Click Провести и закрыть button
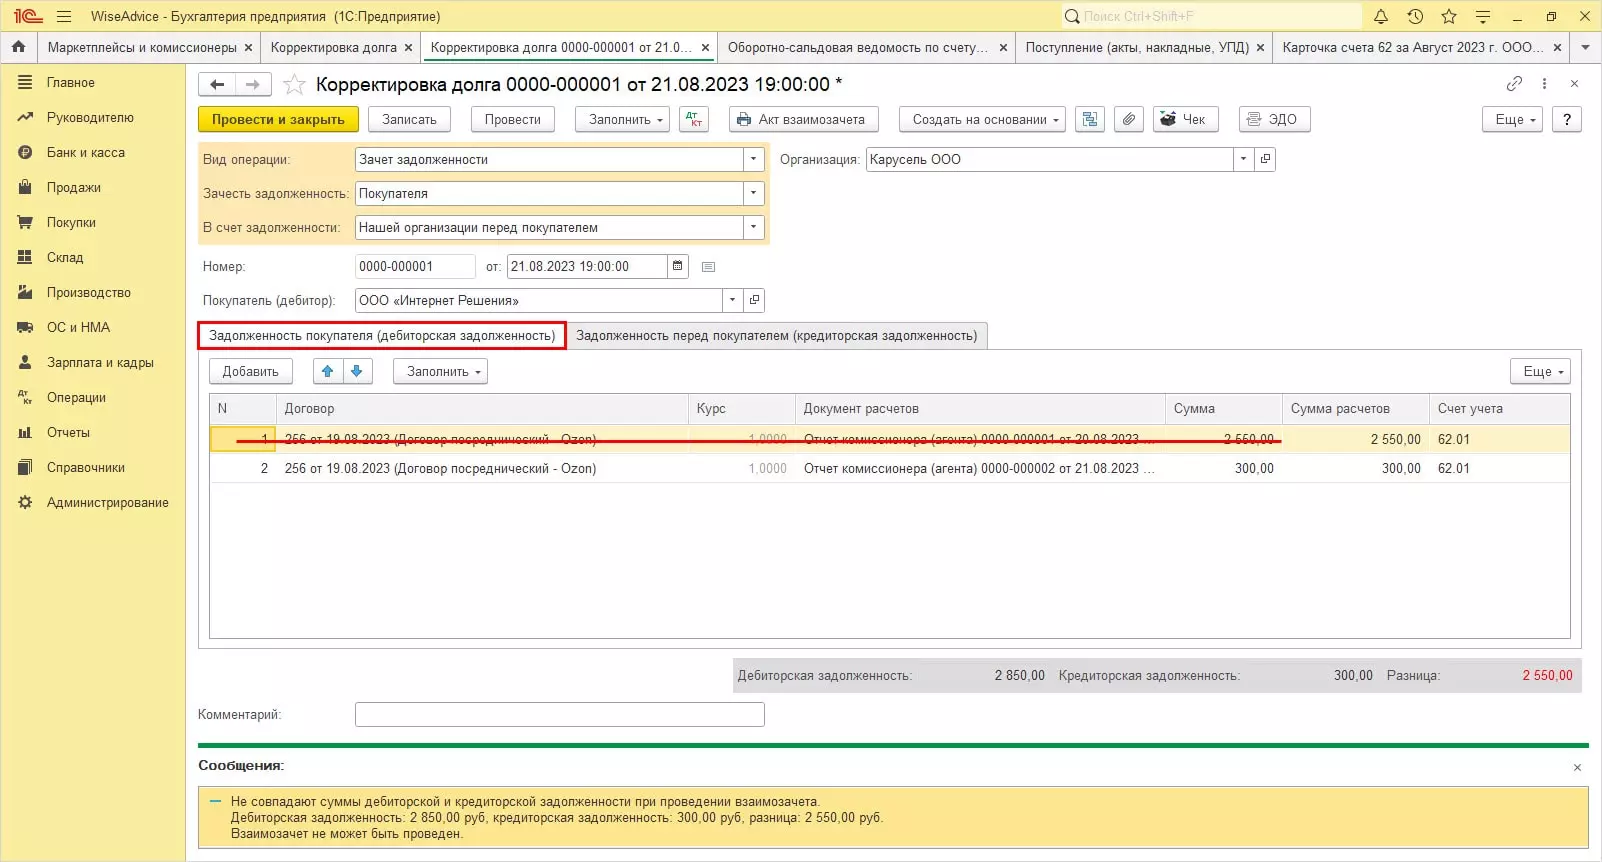Image resolution: width=1602 pixels, height=862 pixels. coord(278,119)
